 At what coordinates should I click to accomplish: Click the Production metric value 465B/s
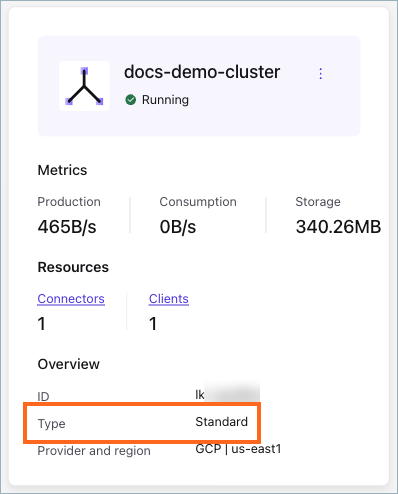(x=67, y=227)
